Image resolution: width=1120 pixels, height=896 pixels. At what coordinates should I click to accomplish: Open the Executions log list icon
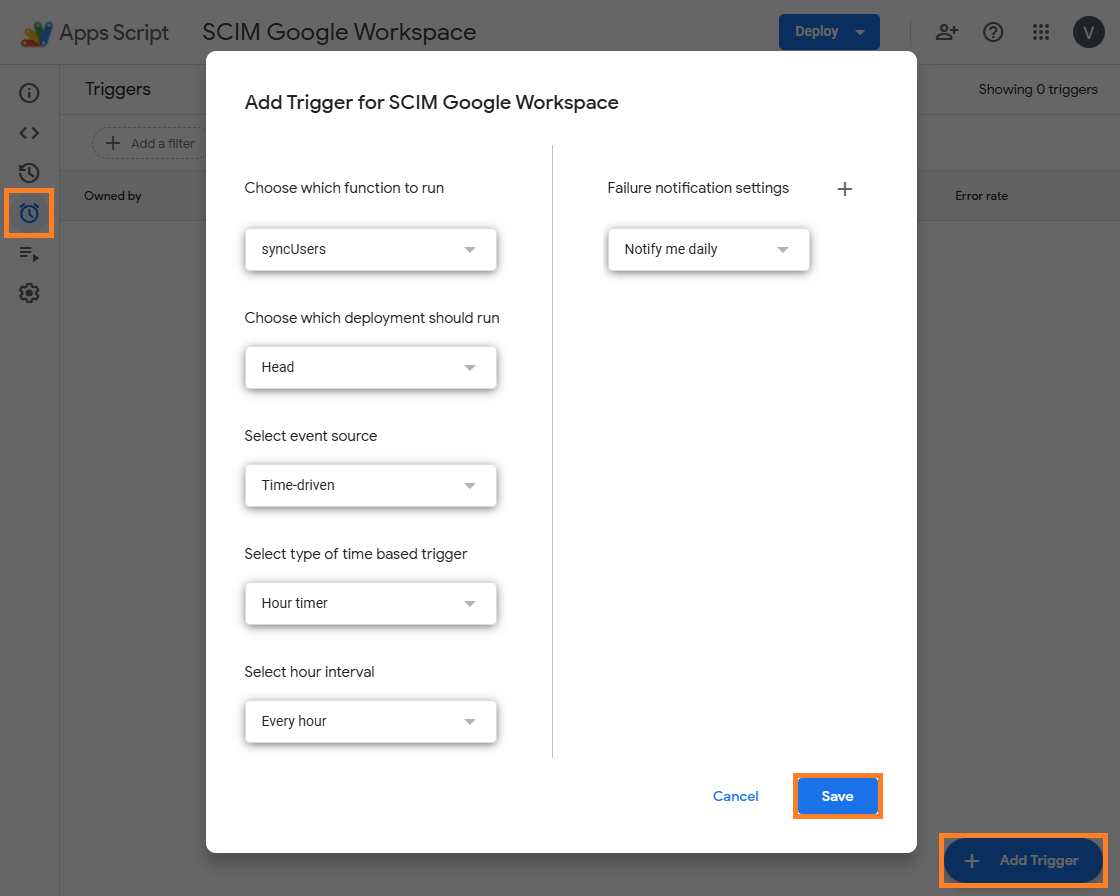point(28,253)
